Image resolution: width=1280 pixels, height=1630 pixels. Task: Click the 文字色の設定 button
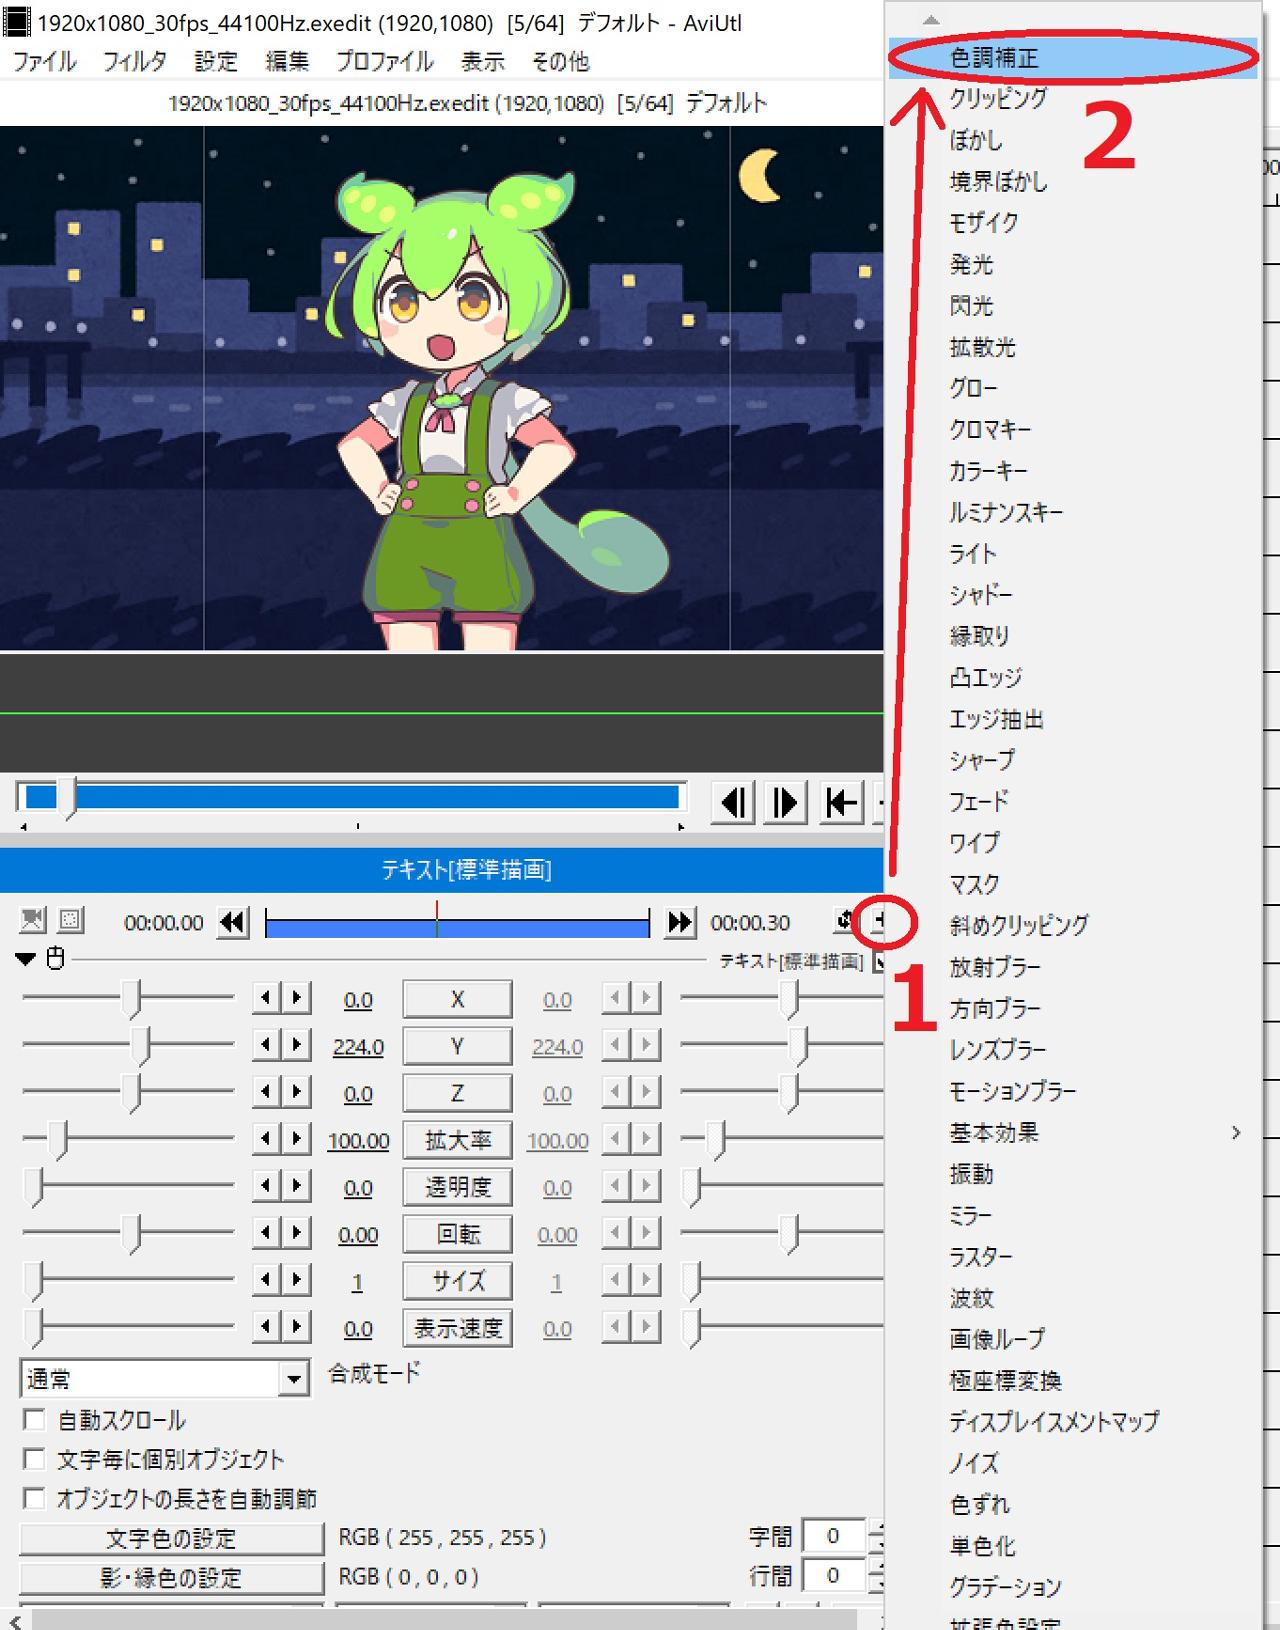click(171, 1538)
